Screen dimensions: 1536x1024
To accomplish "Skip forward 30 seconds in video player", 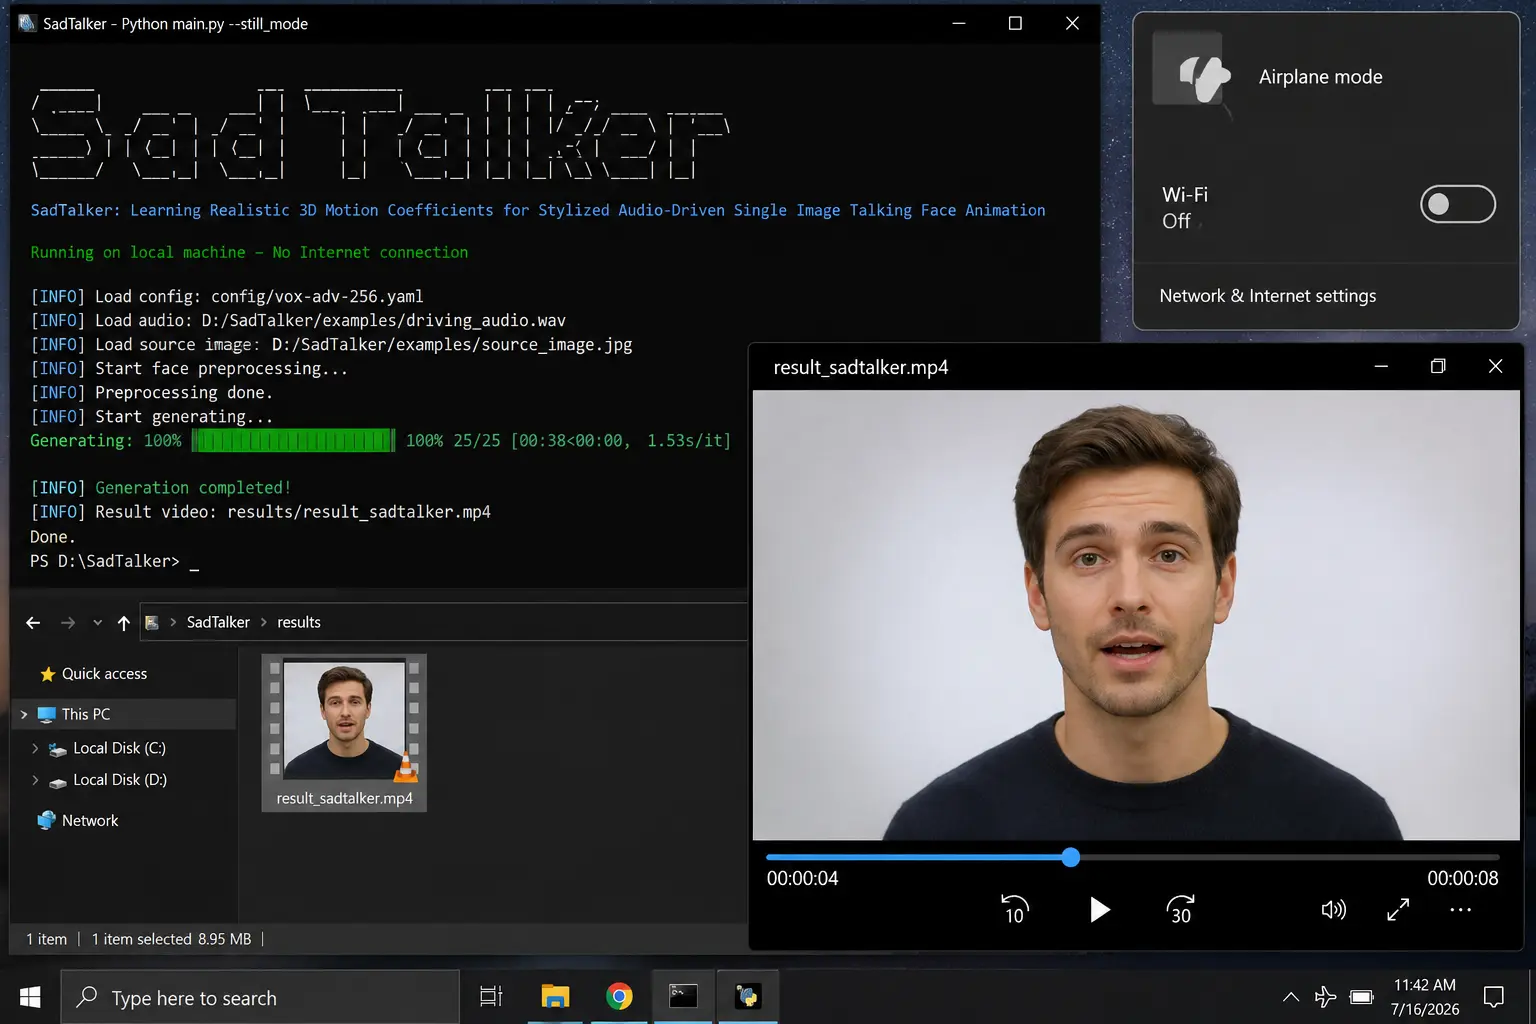I will pyautogui.click(x=1180, y=909).
